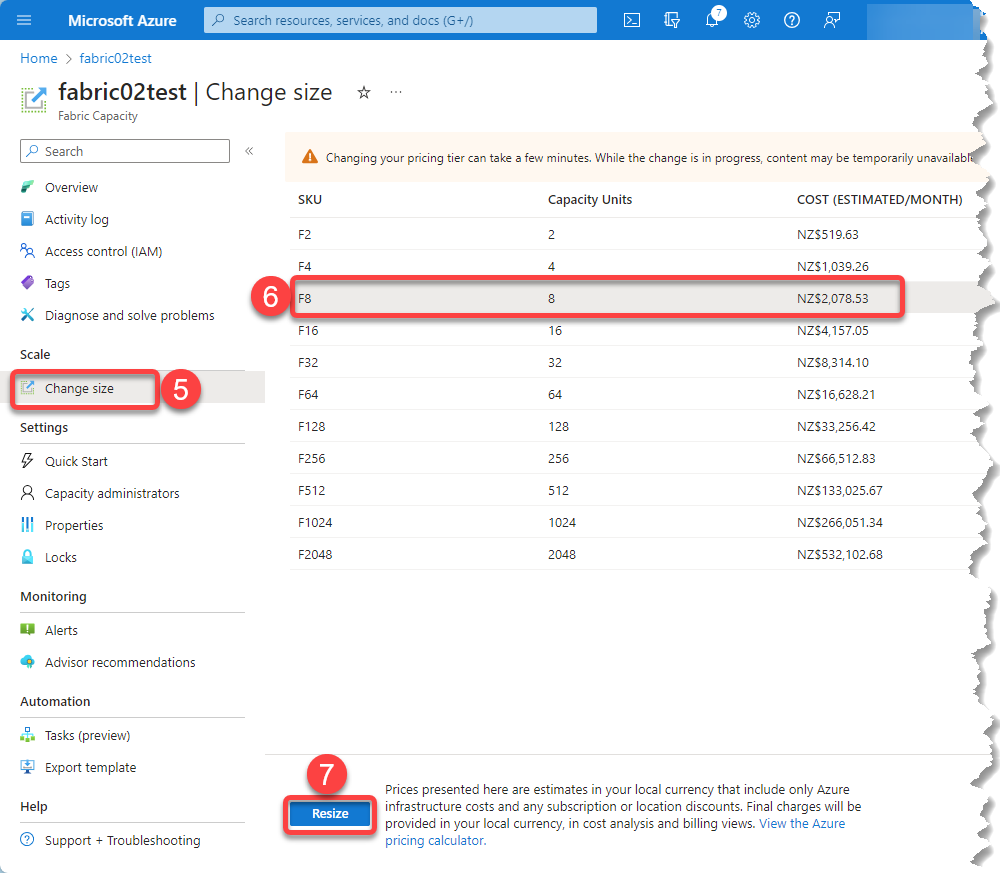
Task: Select the F2 SKU row
Action: point(633,234)
